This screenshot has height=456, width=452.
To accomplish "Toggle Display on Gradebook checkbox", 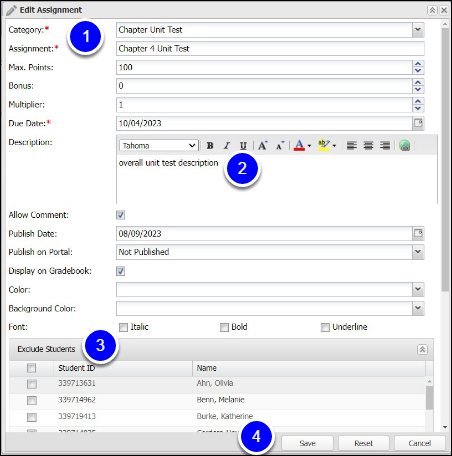I will pos(121,271).
